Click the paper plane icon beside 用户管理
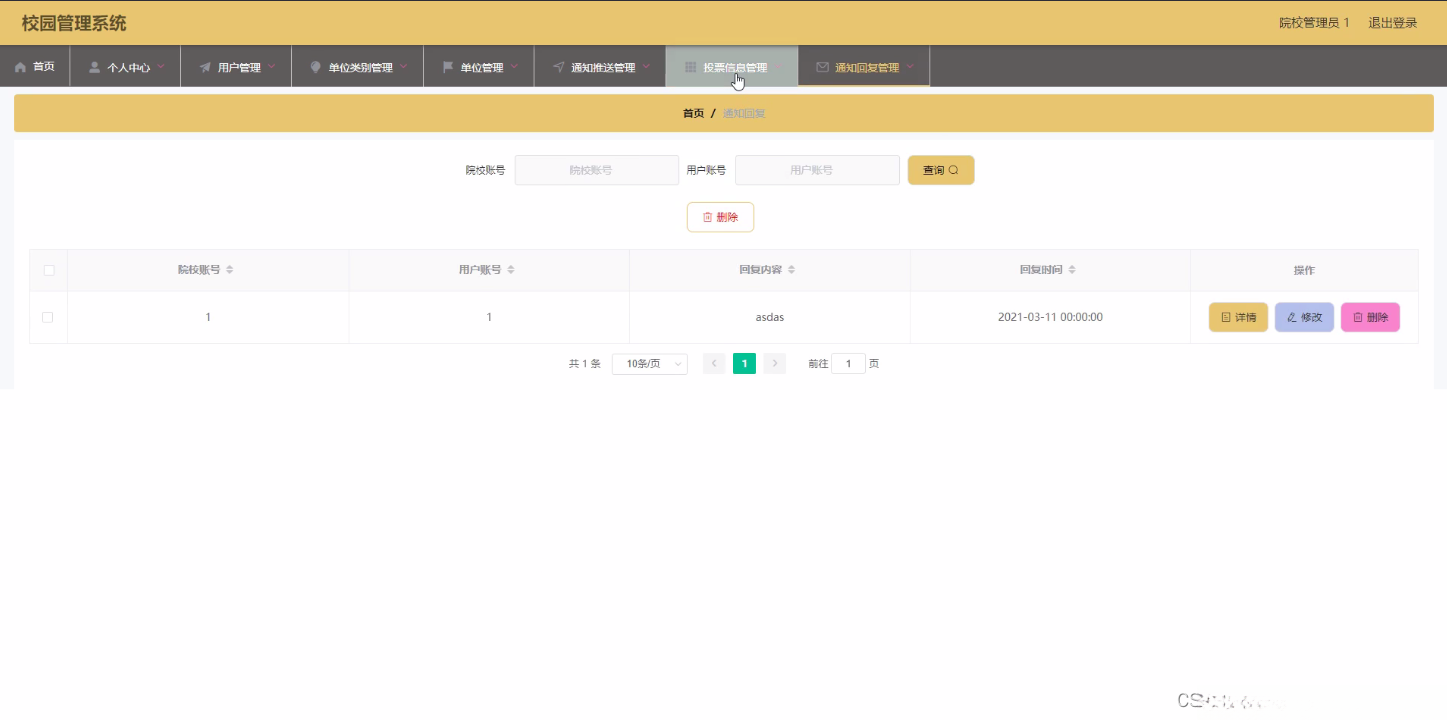This screenshot has width=1447, height=720. click(x=205, y=67)
